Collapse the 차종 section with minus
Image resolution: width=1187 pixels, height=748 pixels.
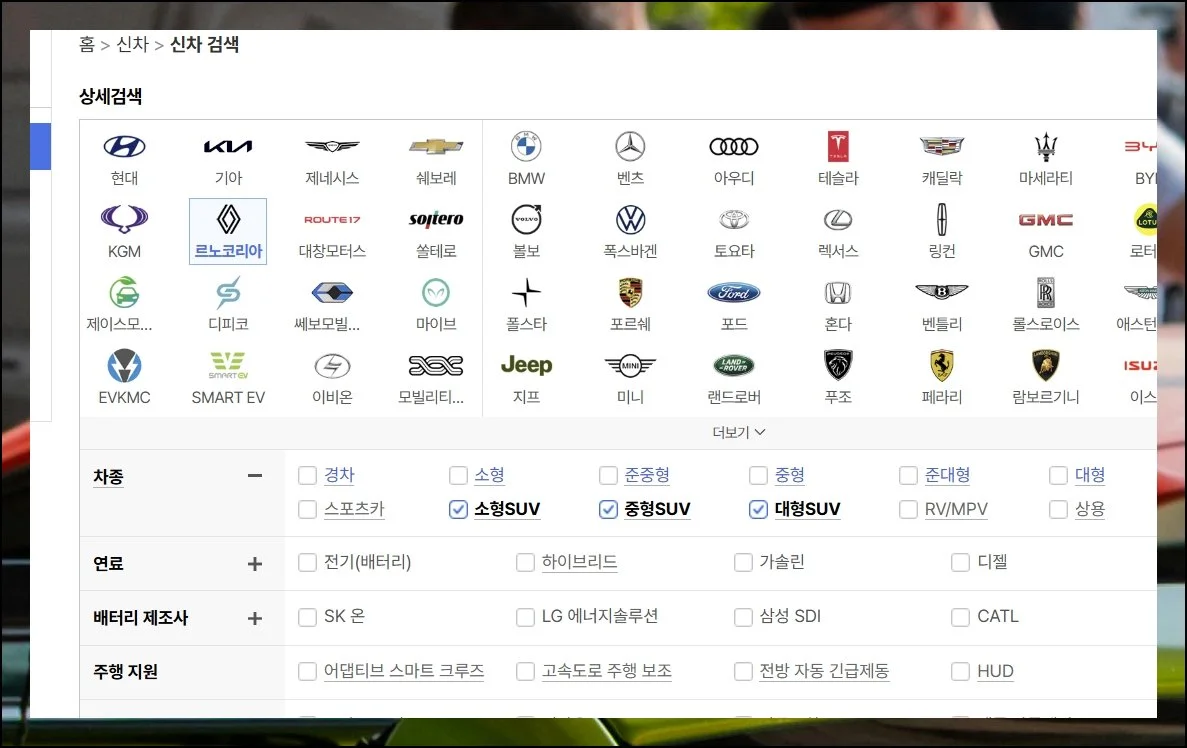click(255, 476)
